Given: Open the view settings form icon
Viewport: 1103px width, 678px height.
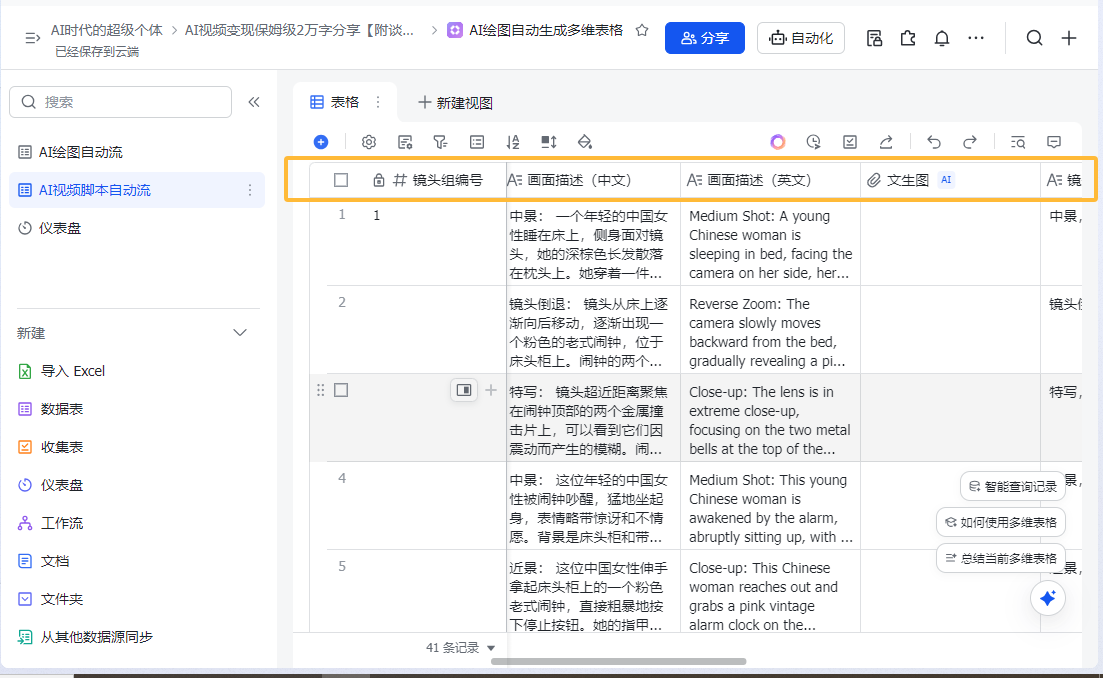Looking at the screenshot, I should [405, 142].
